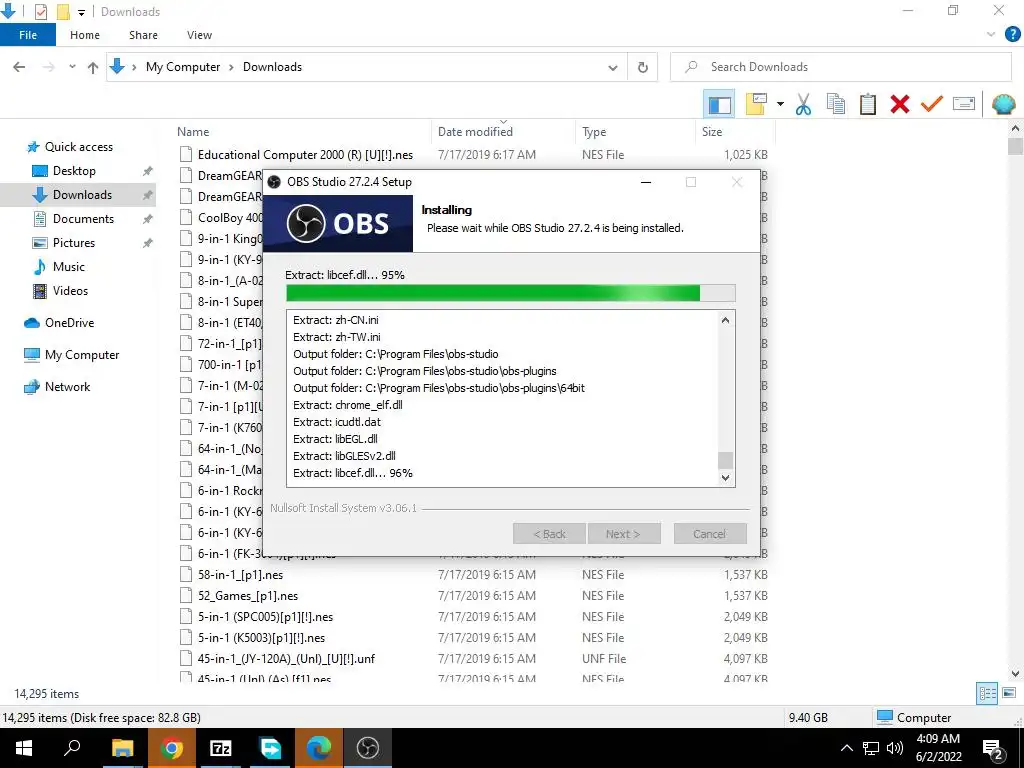Select My Computer in navigation pane

(82, 355)
